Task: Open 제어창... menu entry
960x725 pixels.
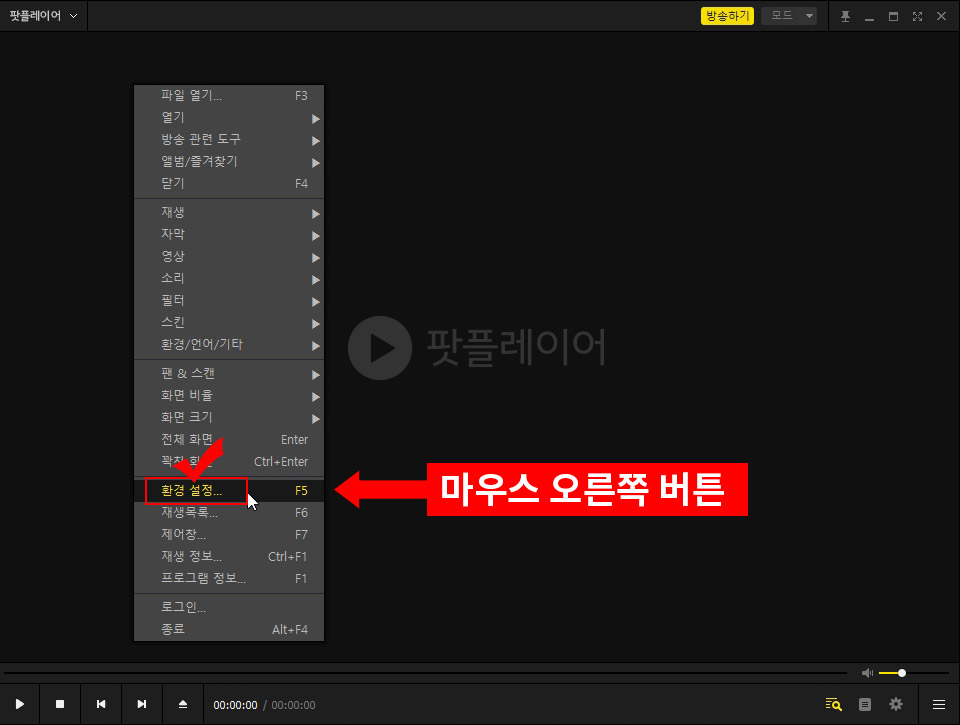Action: 229,535
